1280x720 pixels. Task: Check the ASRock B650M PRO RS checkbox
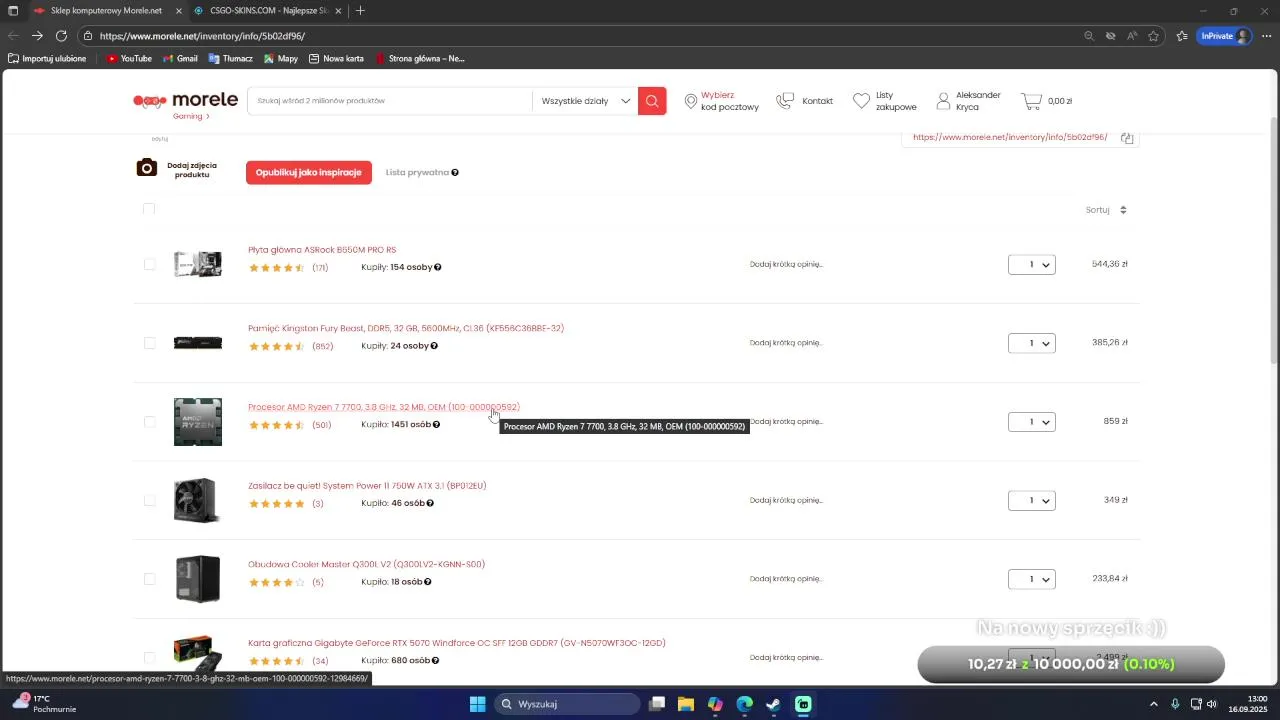(150, 264)
